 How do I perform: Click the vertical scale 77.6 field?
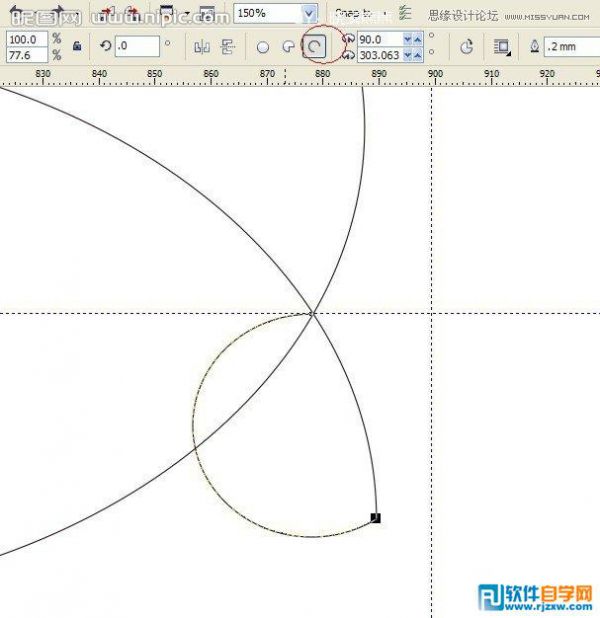[x=27, y=55]
